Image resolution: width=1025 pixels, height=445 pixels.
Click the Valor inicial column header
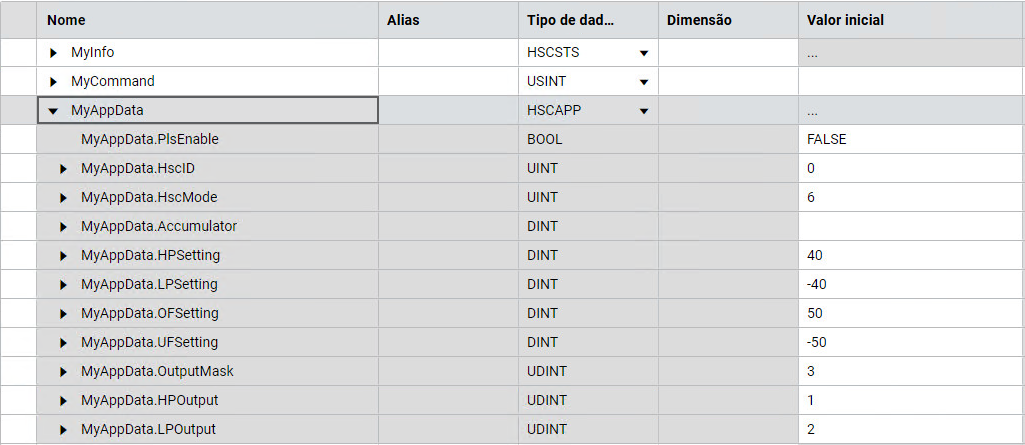click(845, 20)
